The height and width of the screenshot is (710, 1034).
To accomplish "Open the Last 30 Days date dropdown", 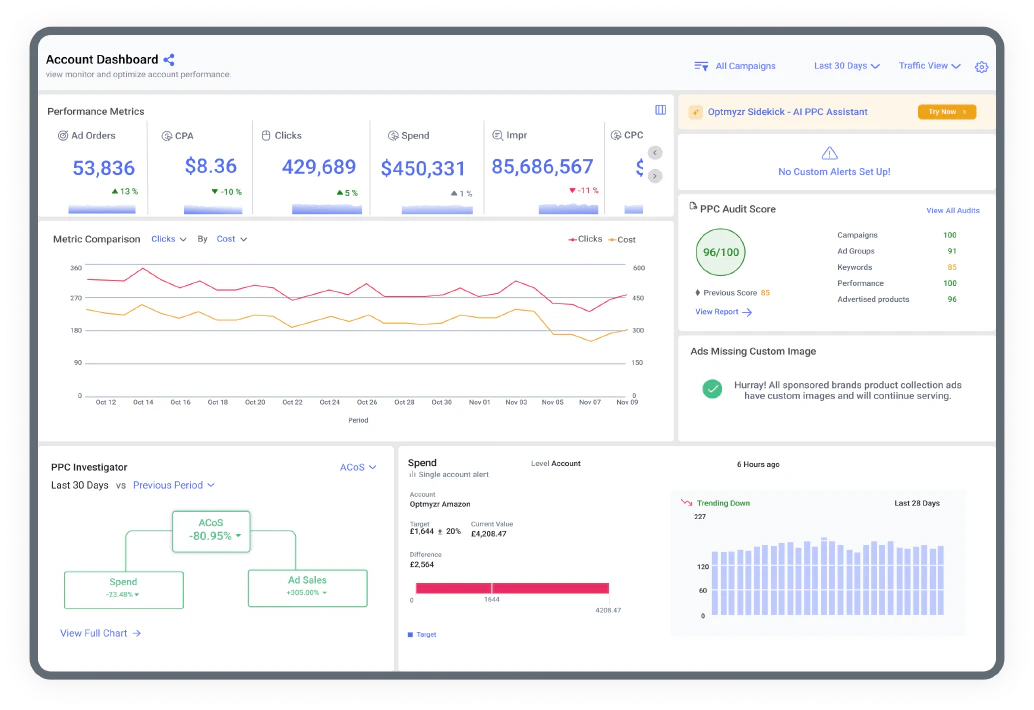I will (846, 66).
